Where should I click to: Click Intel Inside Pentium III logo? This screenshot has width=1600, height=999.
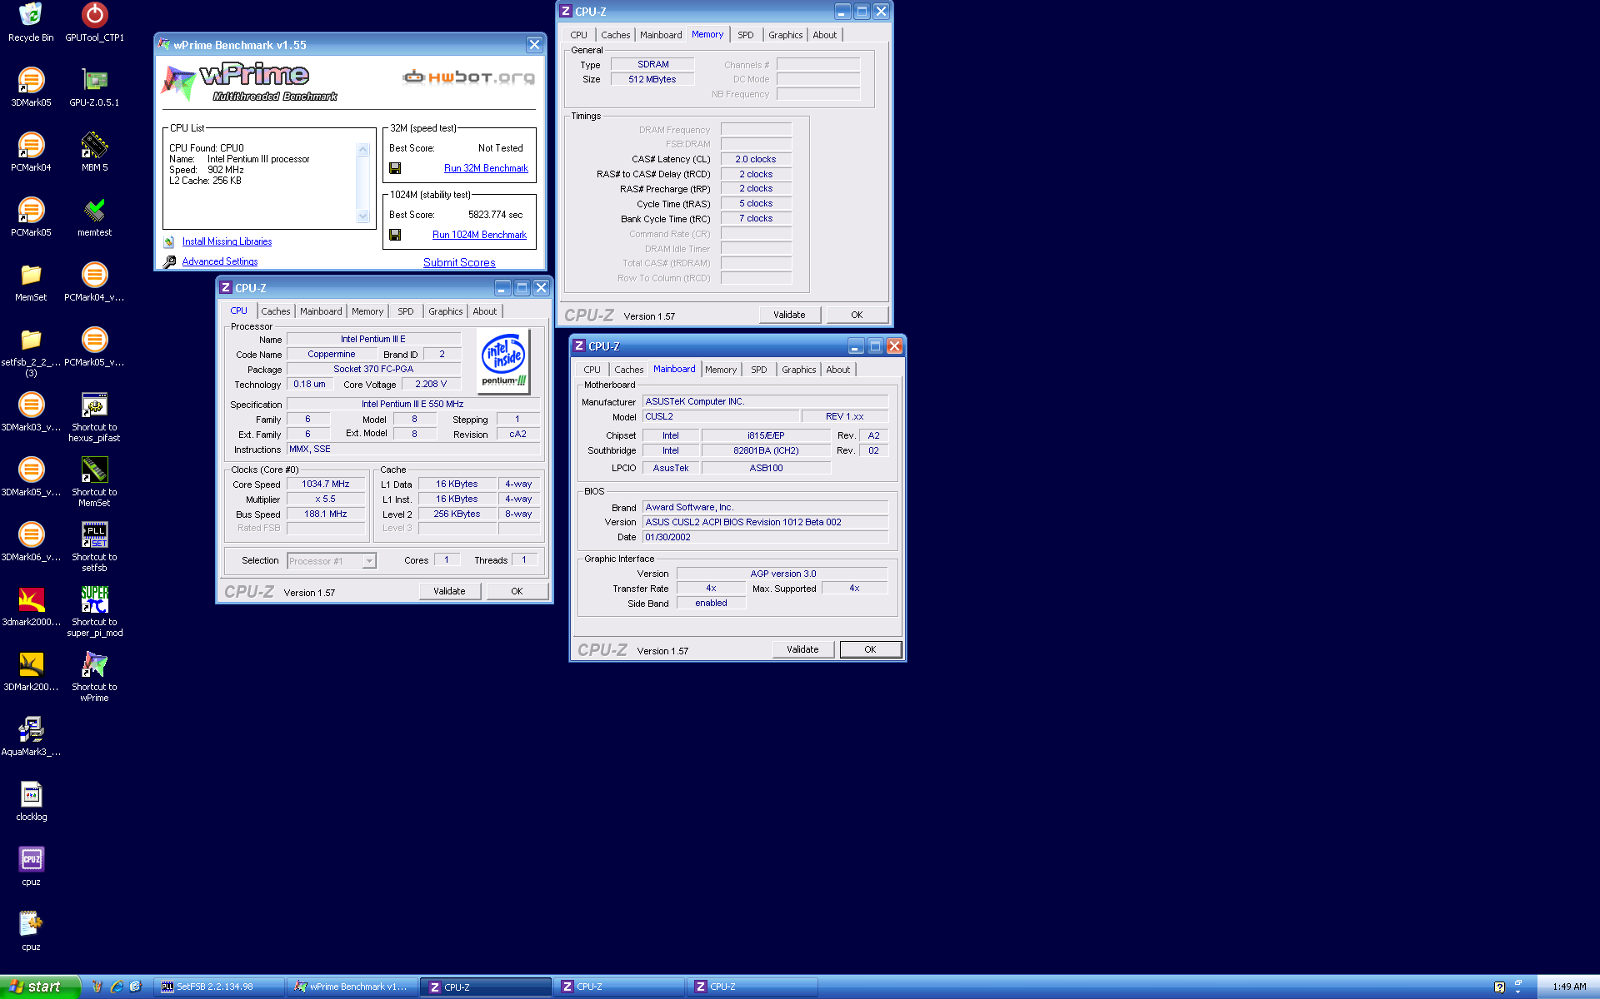point(504,361)
